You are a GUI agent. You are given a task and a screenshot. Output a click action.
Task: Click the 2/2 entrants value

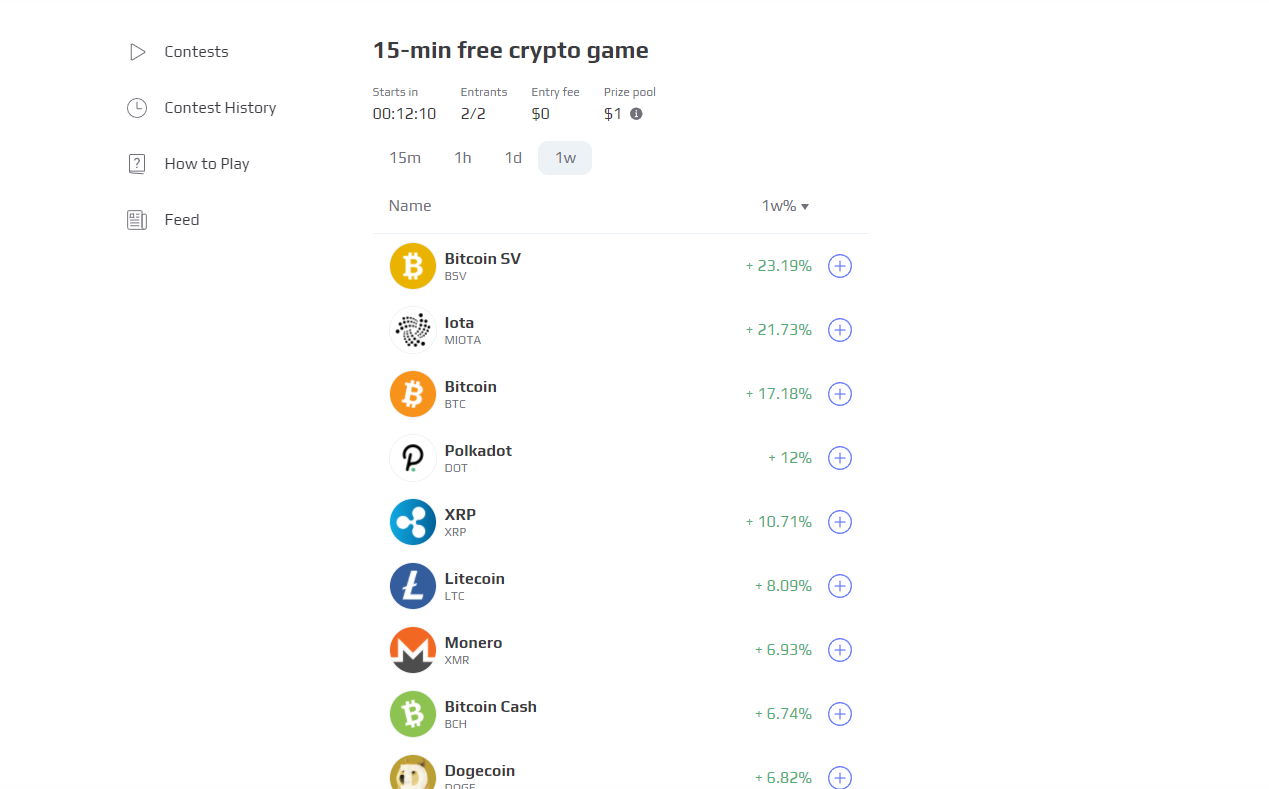(x=473, y=114)
